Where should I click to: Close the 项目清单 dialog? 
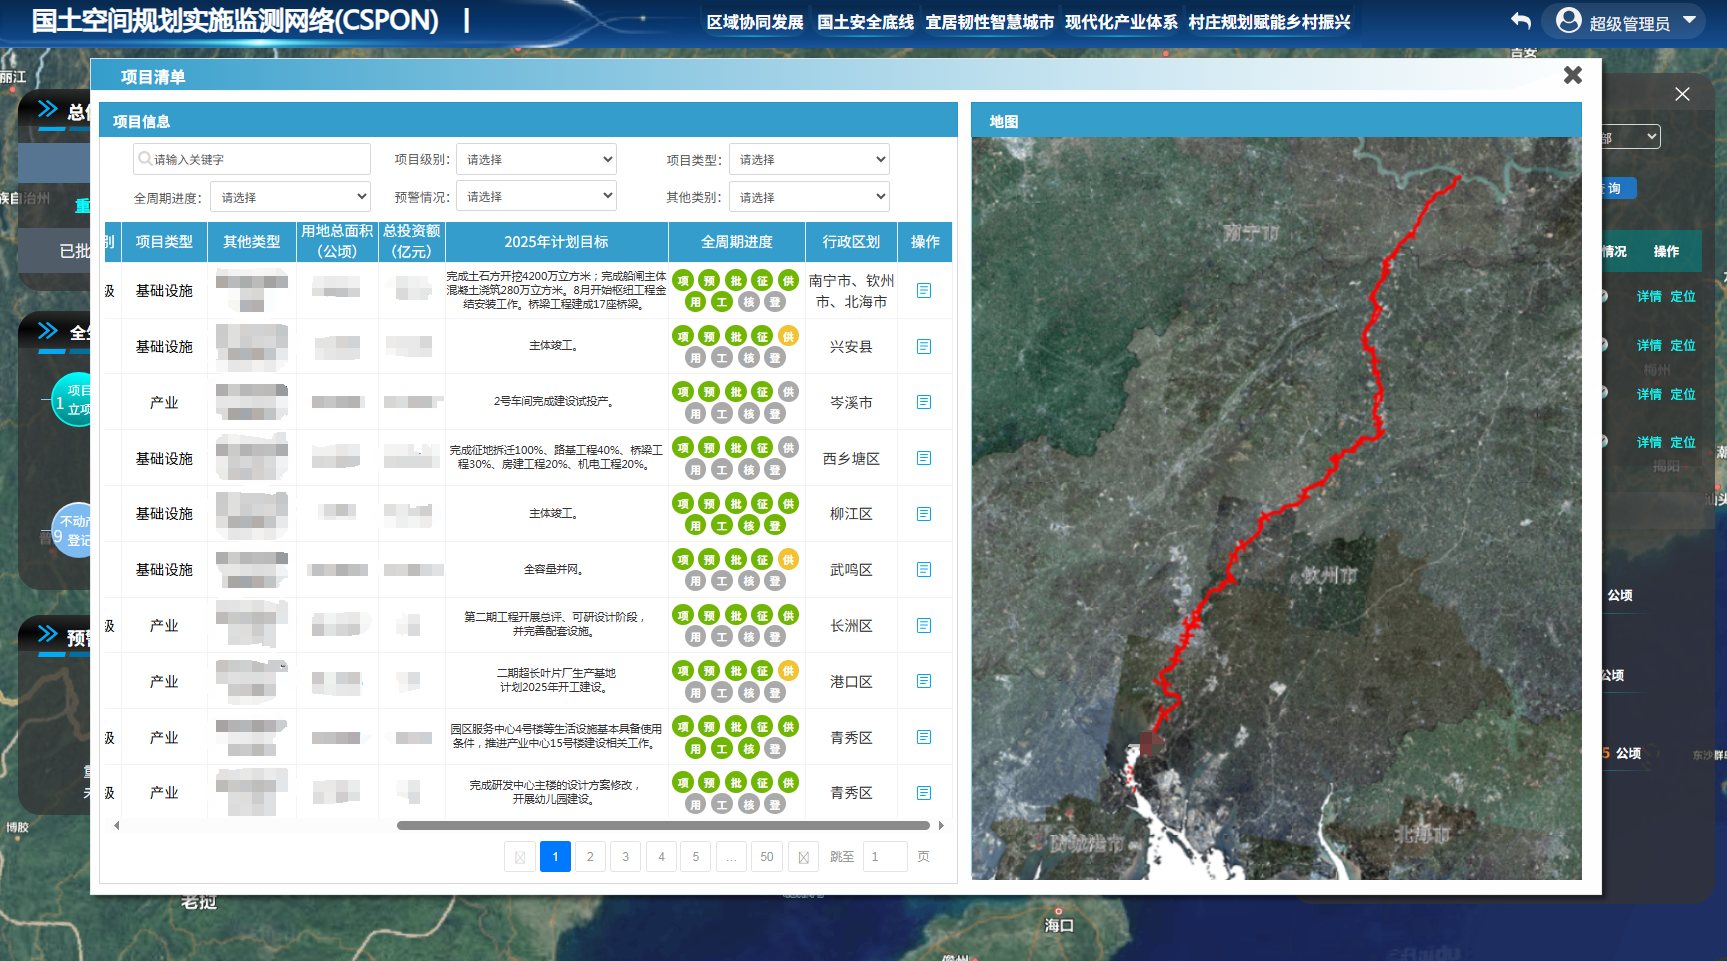1572,76
